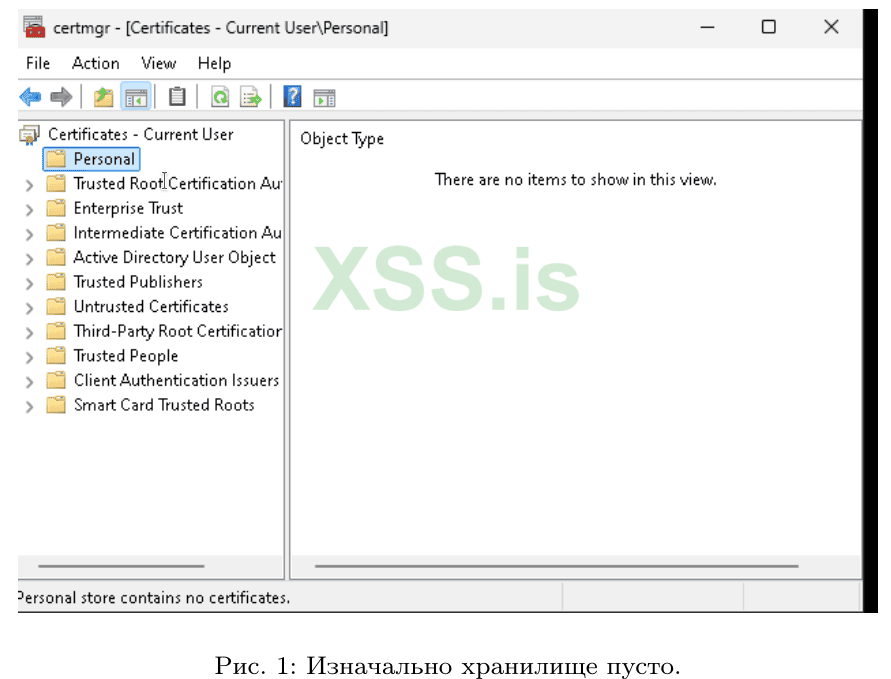891x679 pixels.
Task: Expand Client Authentication Issuers node
Action: tap(30, 382)
